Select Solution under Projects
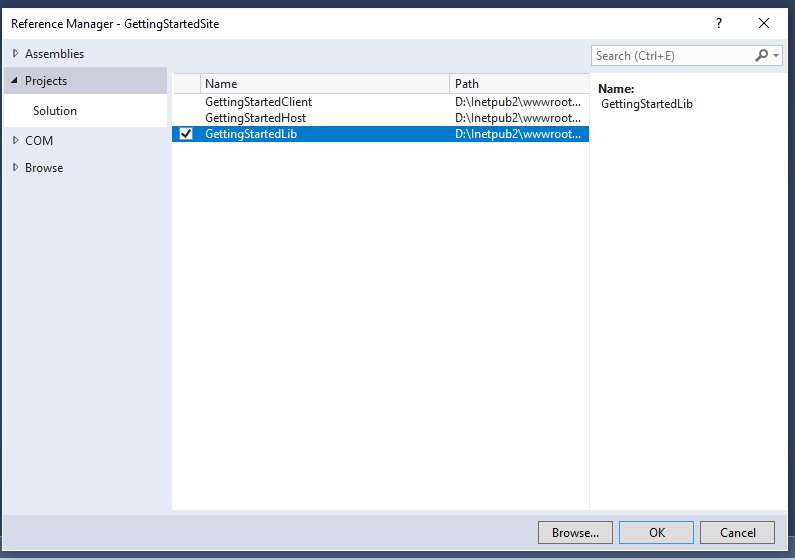The width and height of the screenshot is (795, 560). point(55,111)
